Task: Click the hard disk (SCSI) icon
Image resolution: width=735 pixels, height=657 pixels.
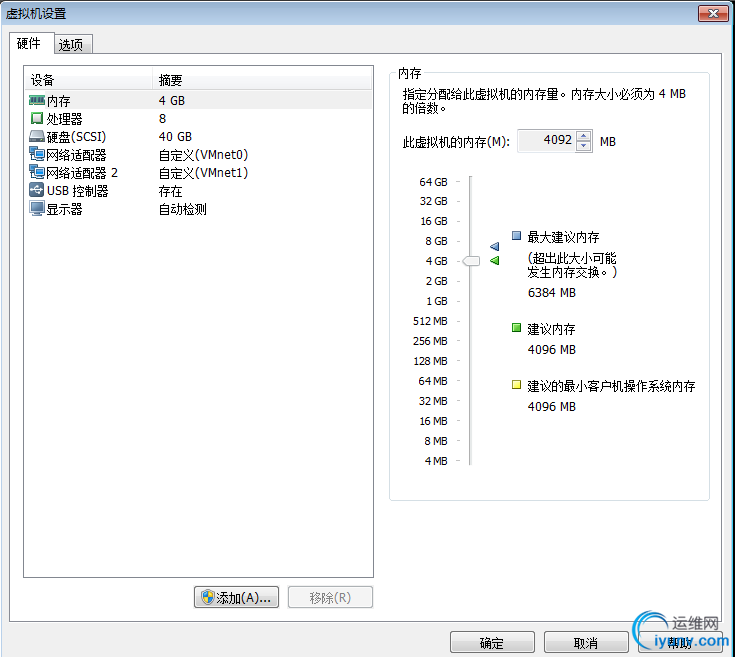Action: 37,136
